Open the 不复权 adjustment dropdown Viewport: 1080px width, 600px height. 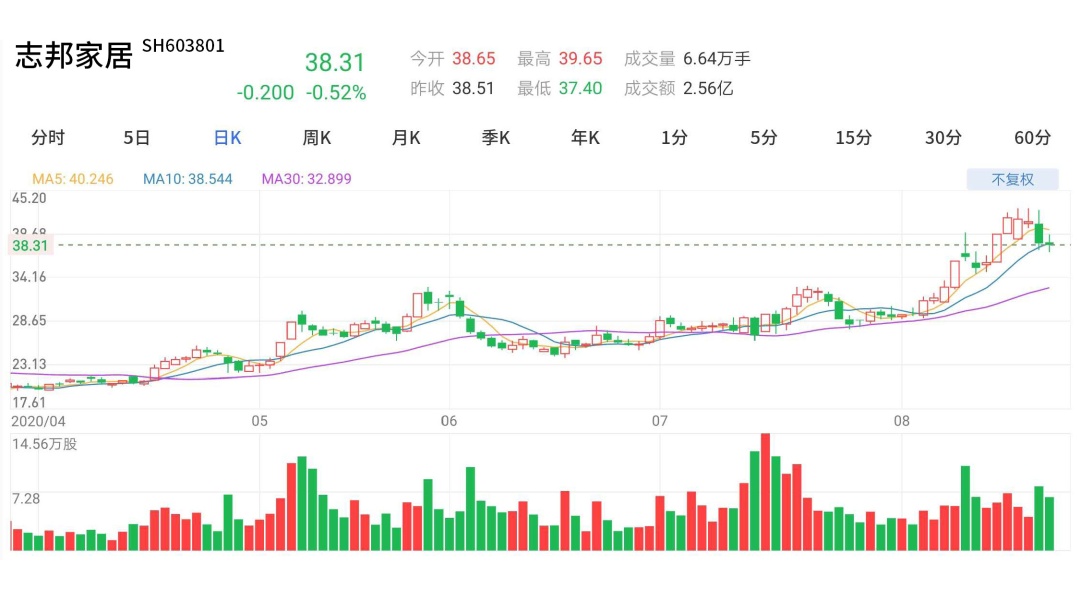[x=1012, y=180]
